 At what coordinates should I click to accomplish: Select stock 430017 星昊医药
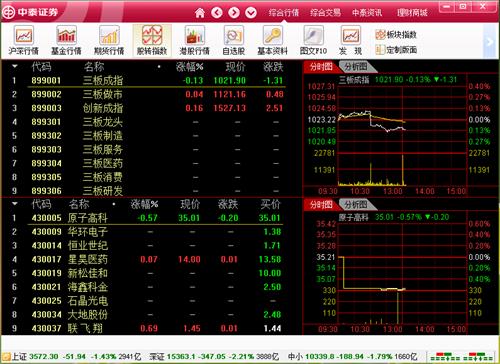[x=148, y=259]
